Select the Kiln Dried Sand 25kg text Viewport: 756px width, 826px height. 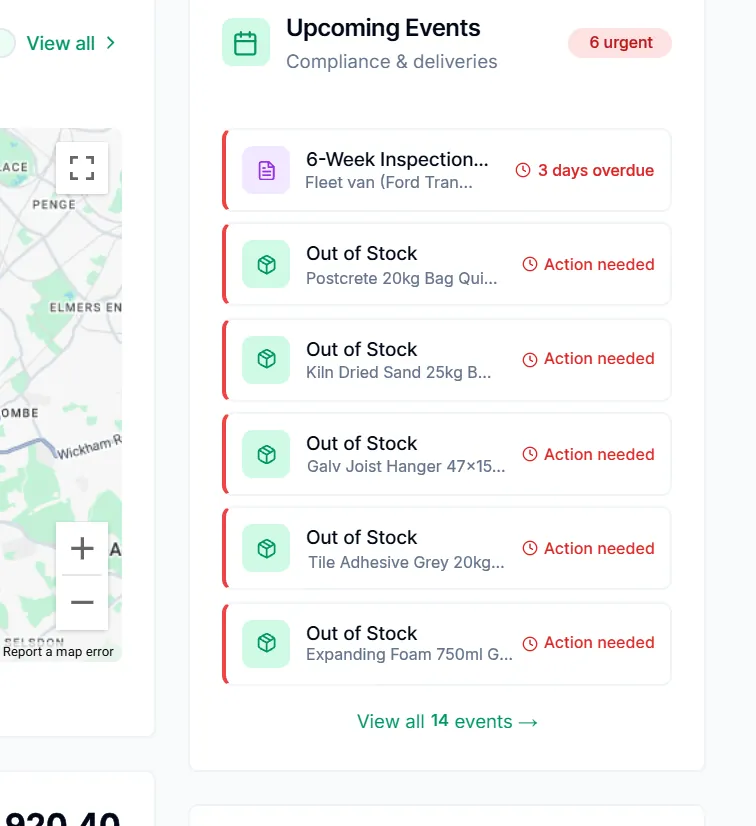tap(399, 372)
